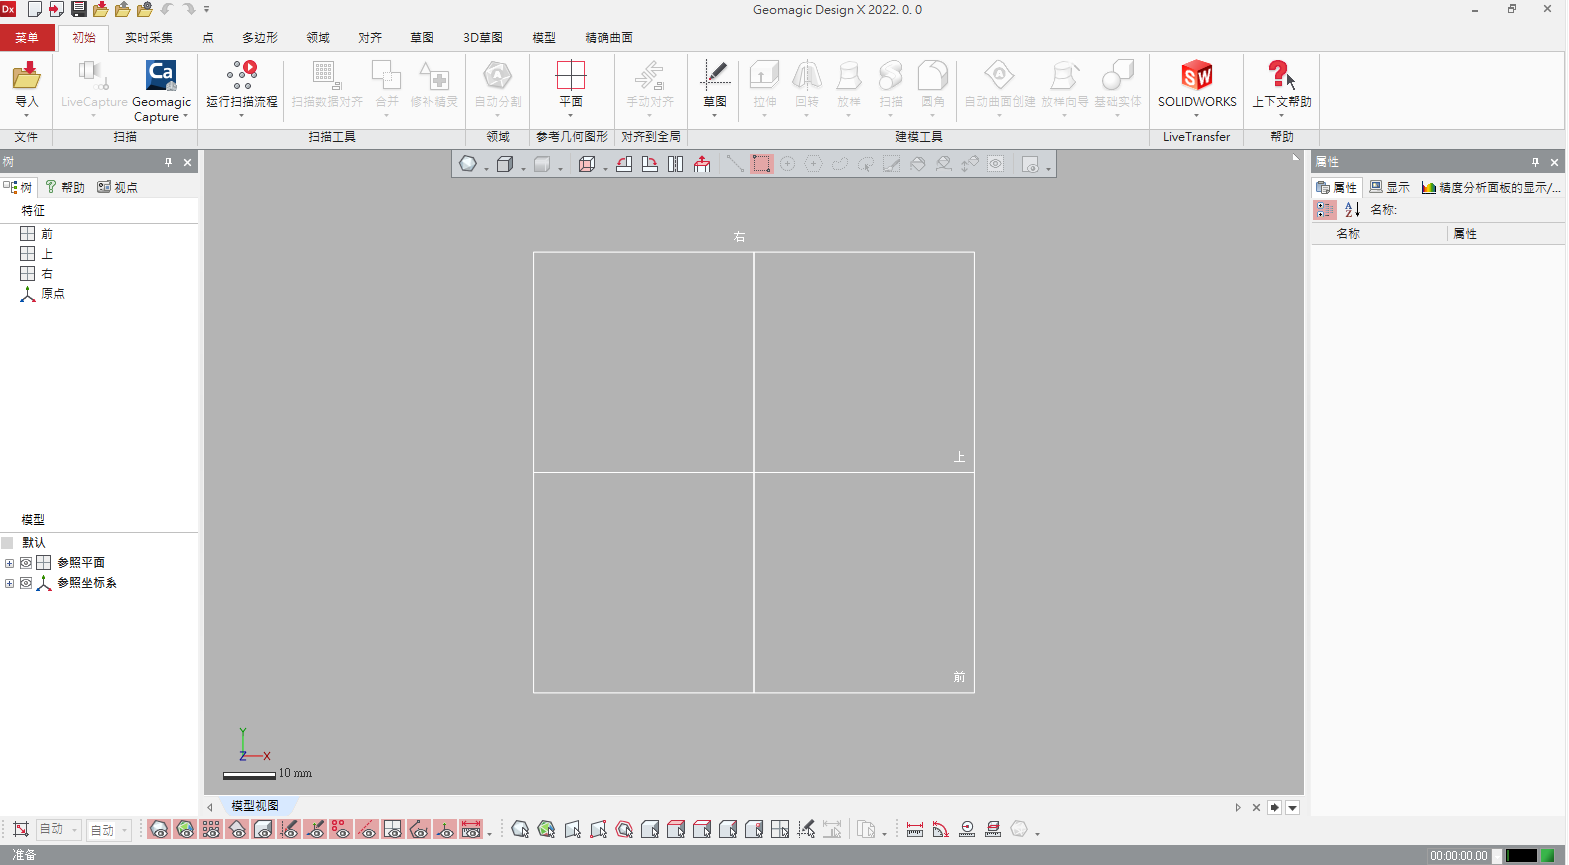Expand the 参照坐标系 tree node
Screen dimensions: 1569x865
10,583
